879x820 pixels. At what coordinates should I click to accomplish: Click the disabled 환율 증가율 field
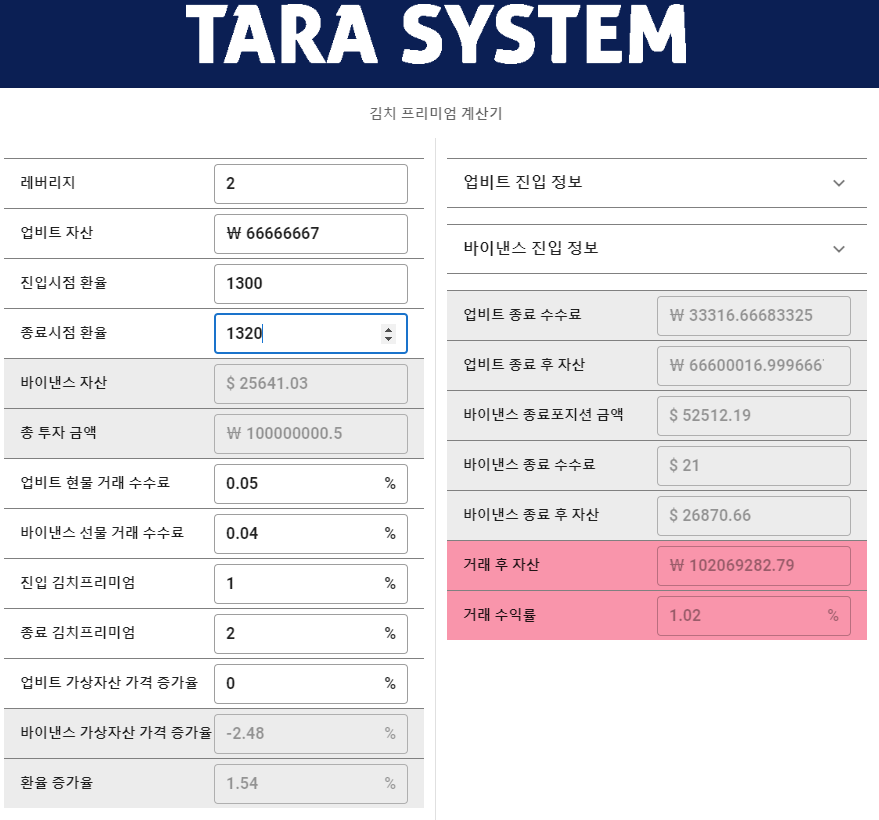click(311, 784)
